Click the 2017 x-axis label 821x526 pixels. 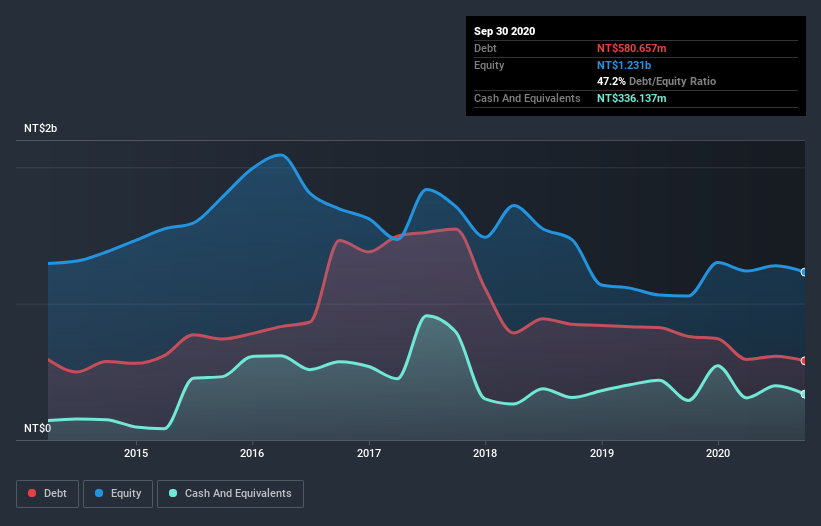pos(369,453)
